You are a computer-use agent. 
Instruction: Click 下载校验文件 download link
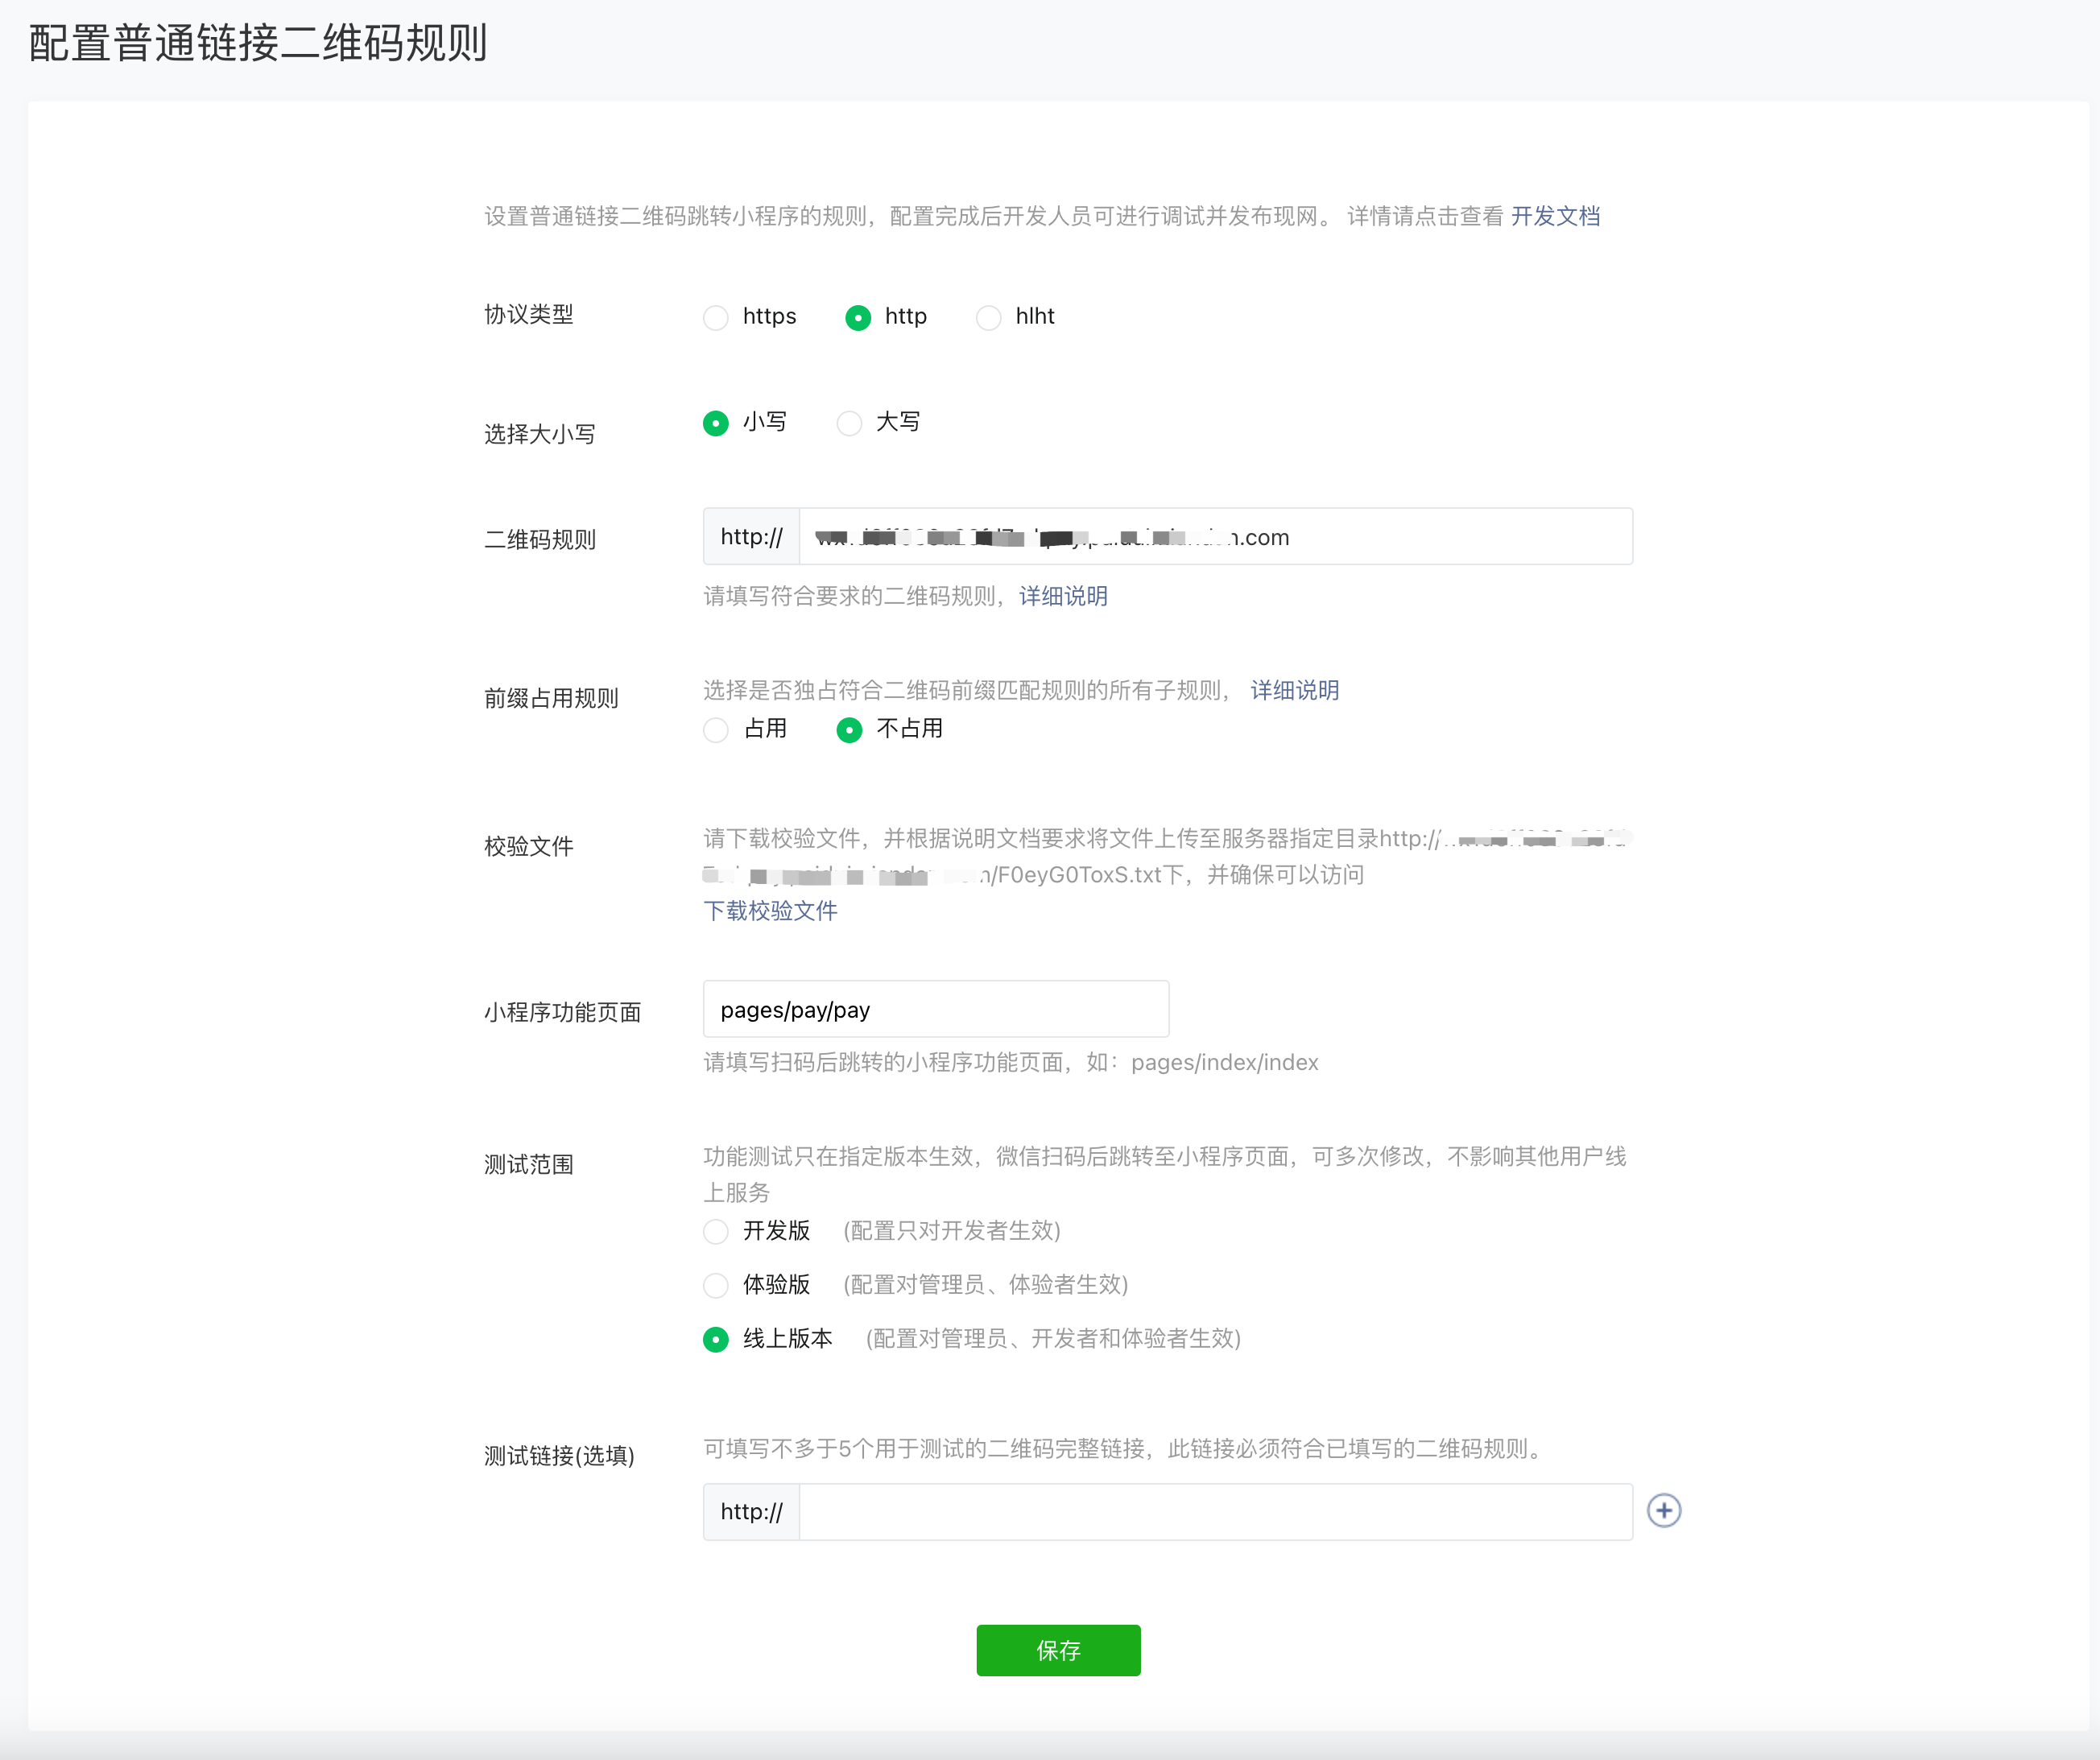pyautogui.click(x=770, y=910)
